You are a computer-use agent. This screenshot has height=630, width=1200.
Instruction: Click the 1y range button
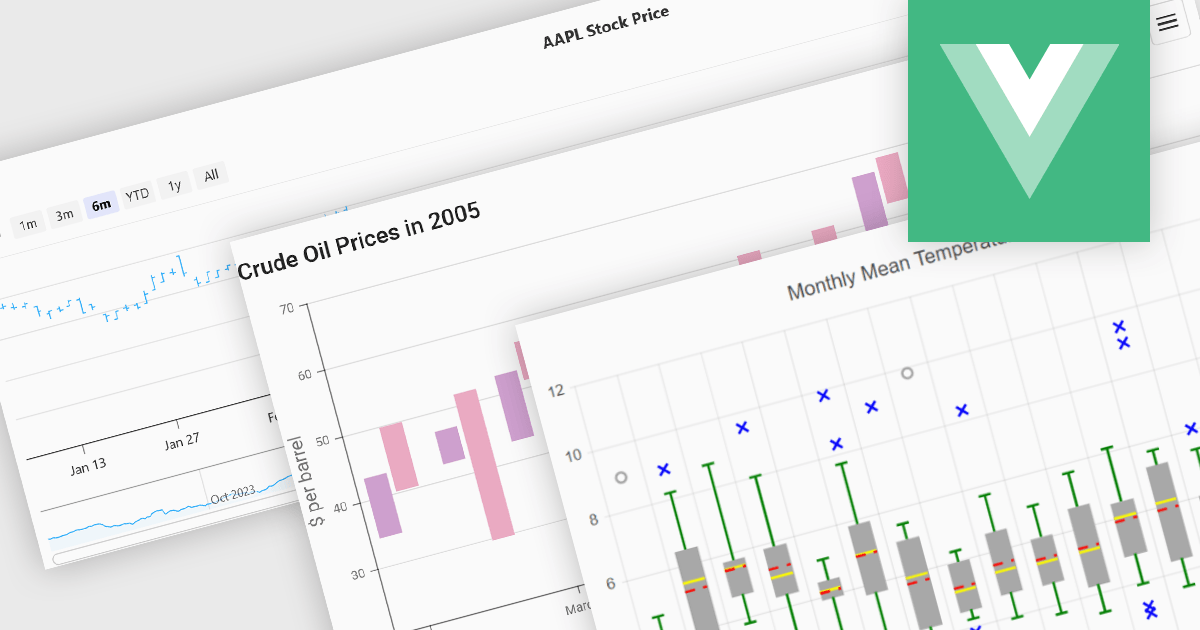click(174, 184)
